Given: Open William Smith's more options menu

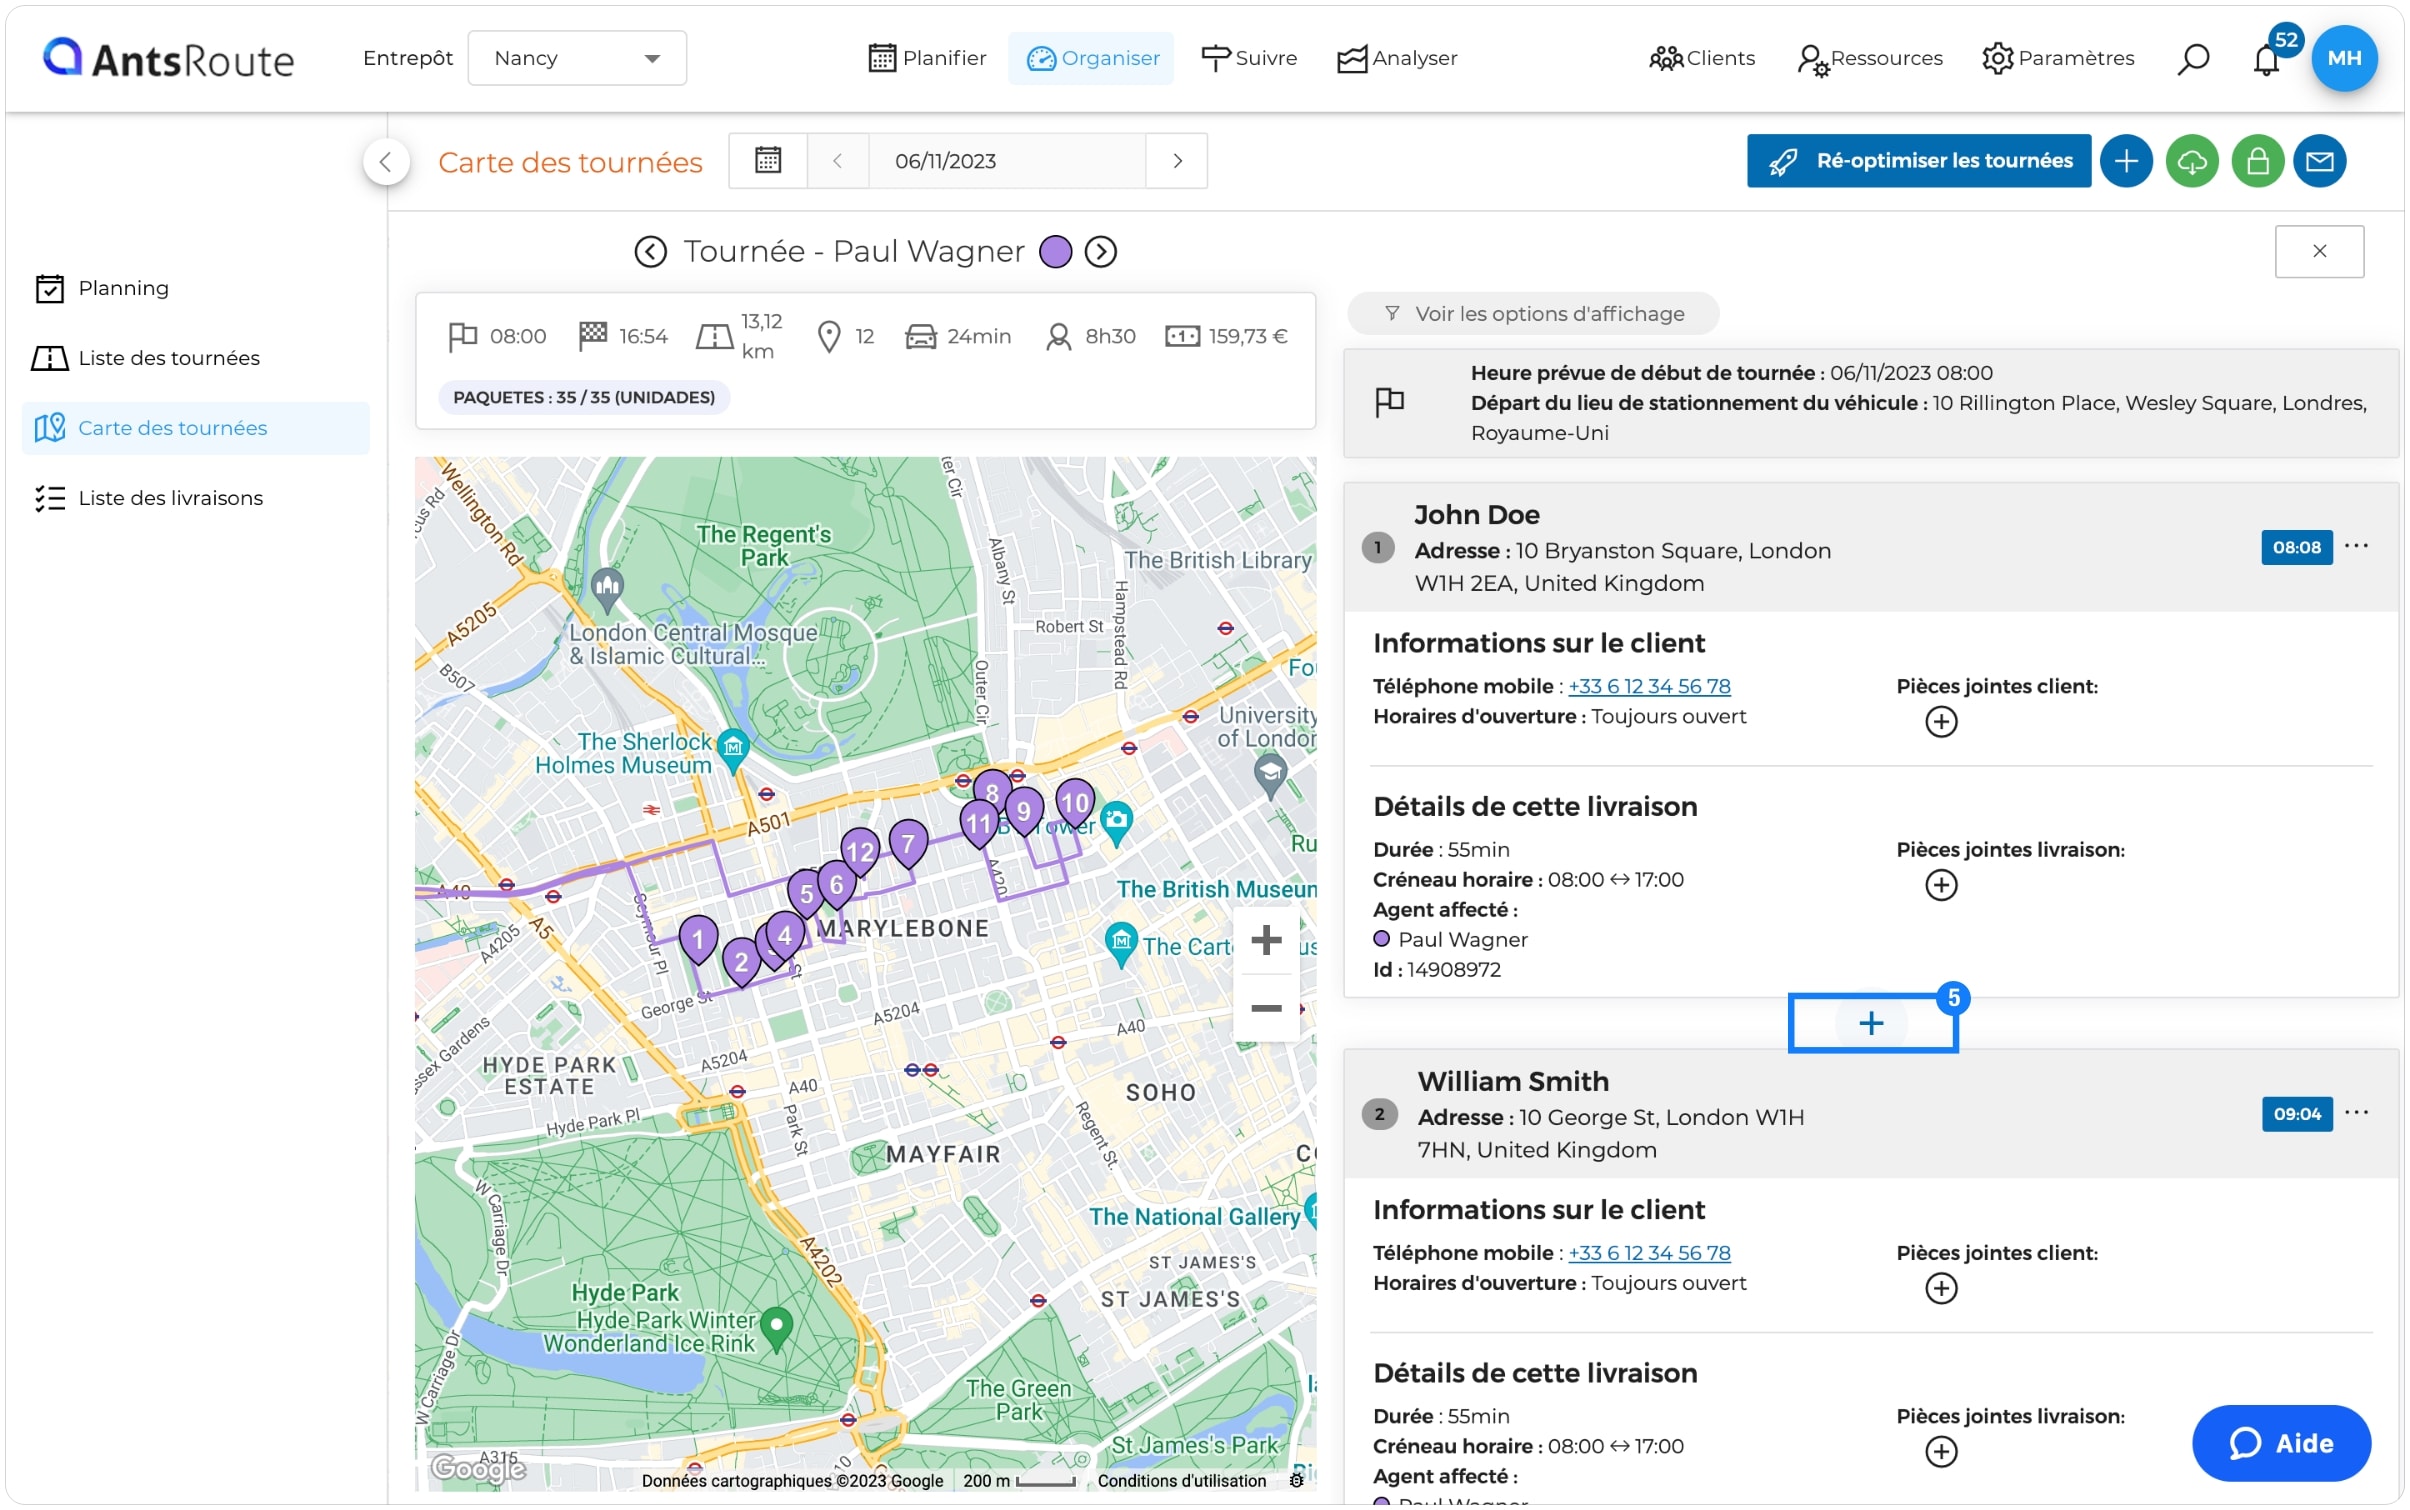Looking at the screenshot, I should click(2355, 1113).
